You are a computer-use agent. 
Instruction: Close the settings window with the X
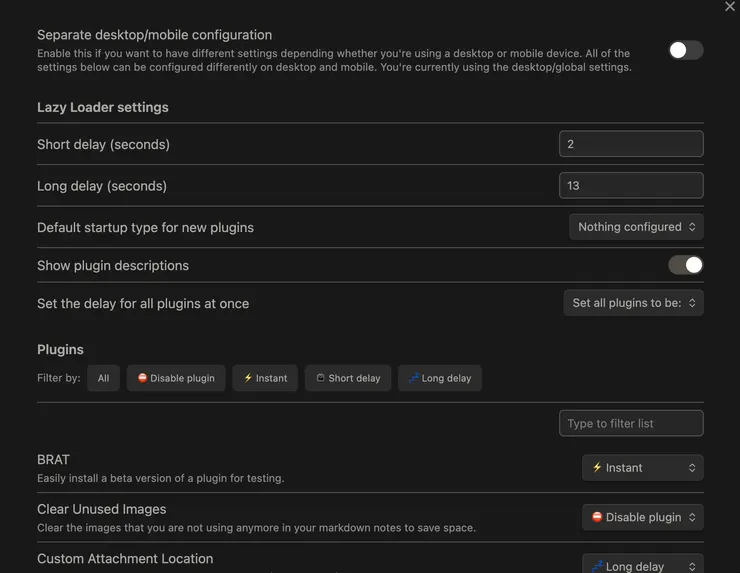730,7
